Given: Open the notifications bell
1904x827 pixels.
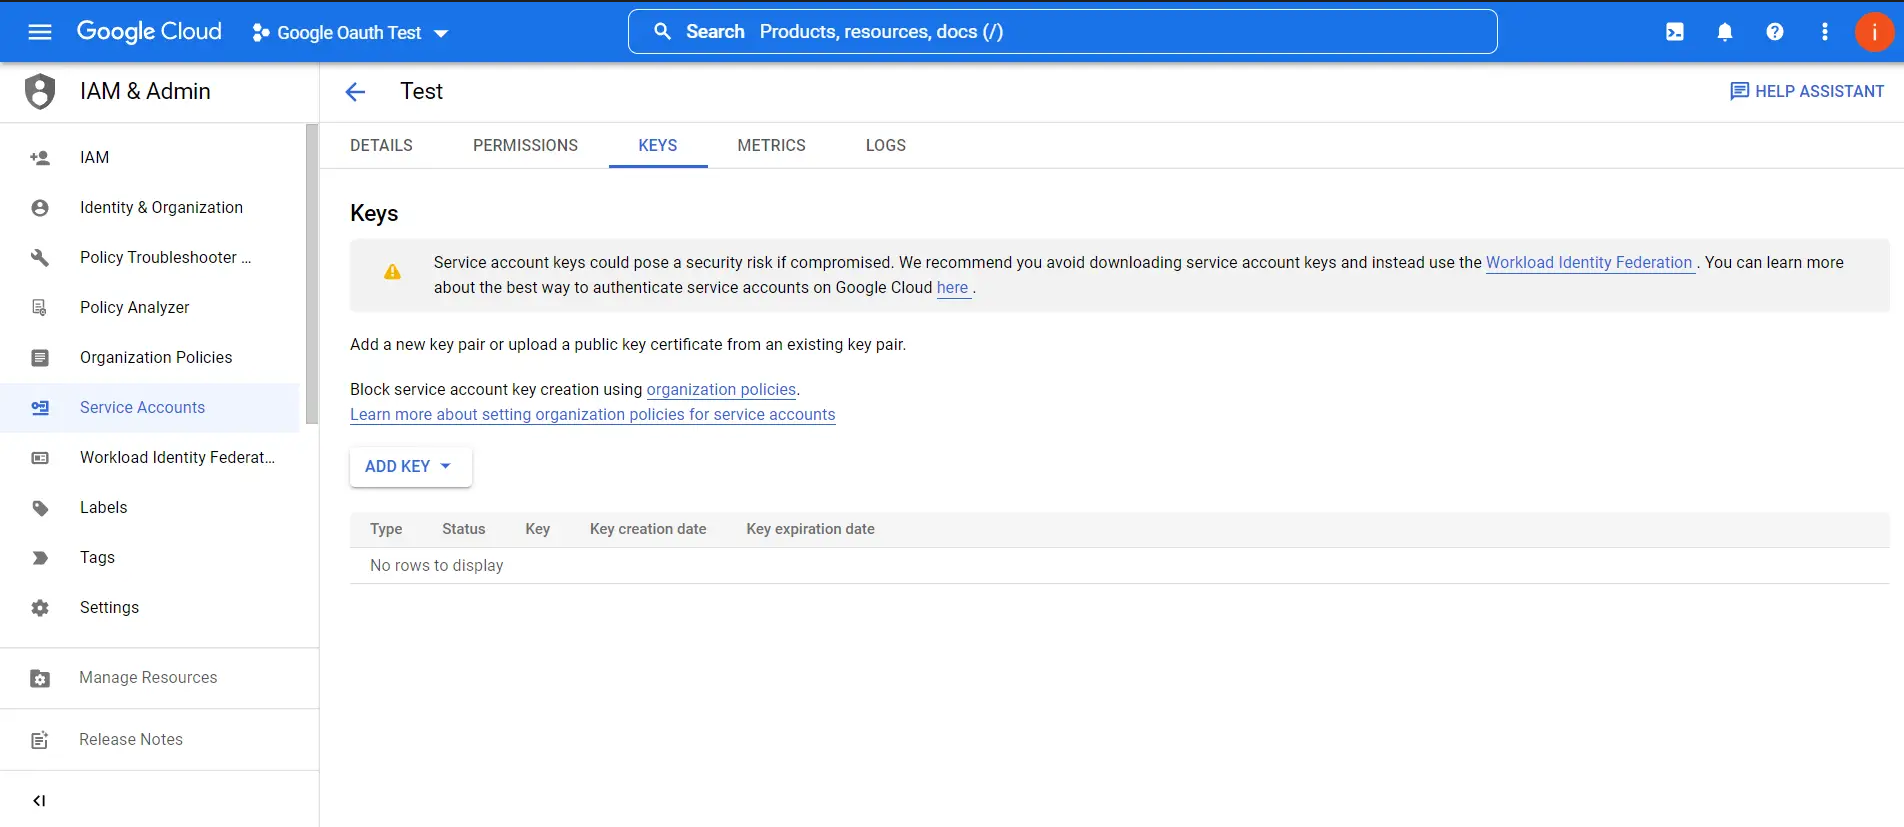Looking at the screenshot, I should [x=1724, y=32].
